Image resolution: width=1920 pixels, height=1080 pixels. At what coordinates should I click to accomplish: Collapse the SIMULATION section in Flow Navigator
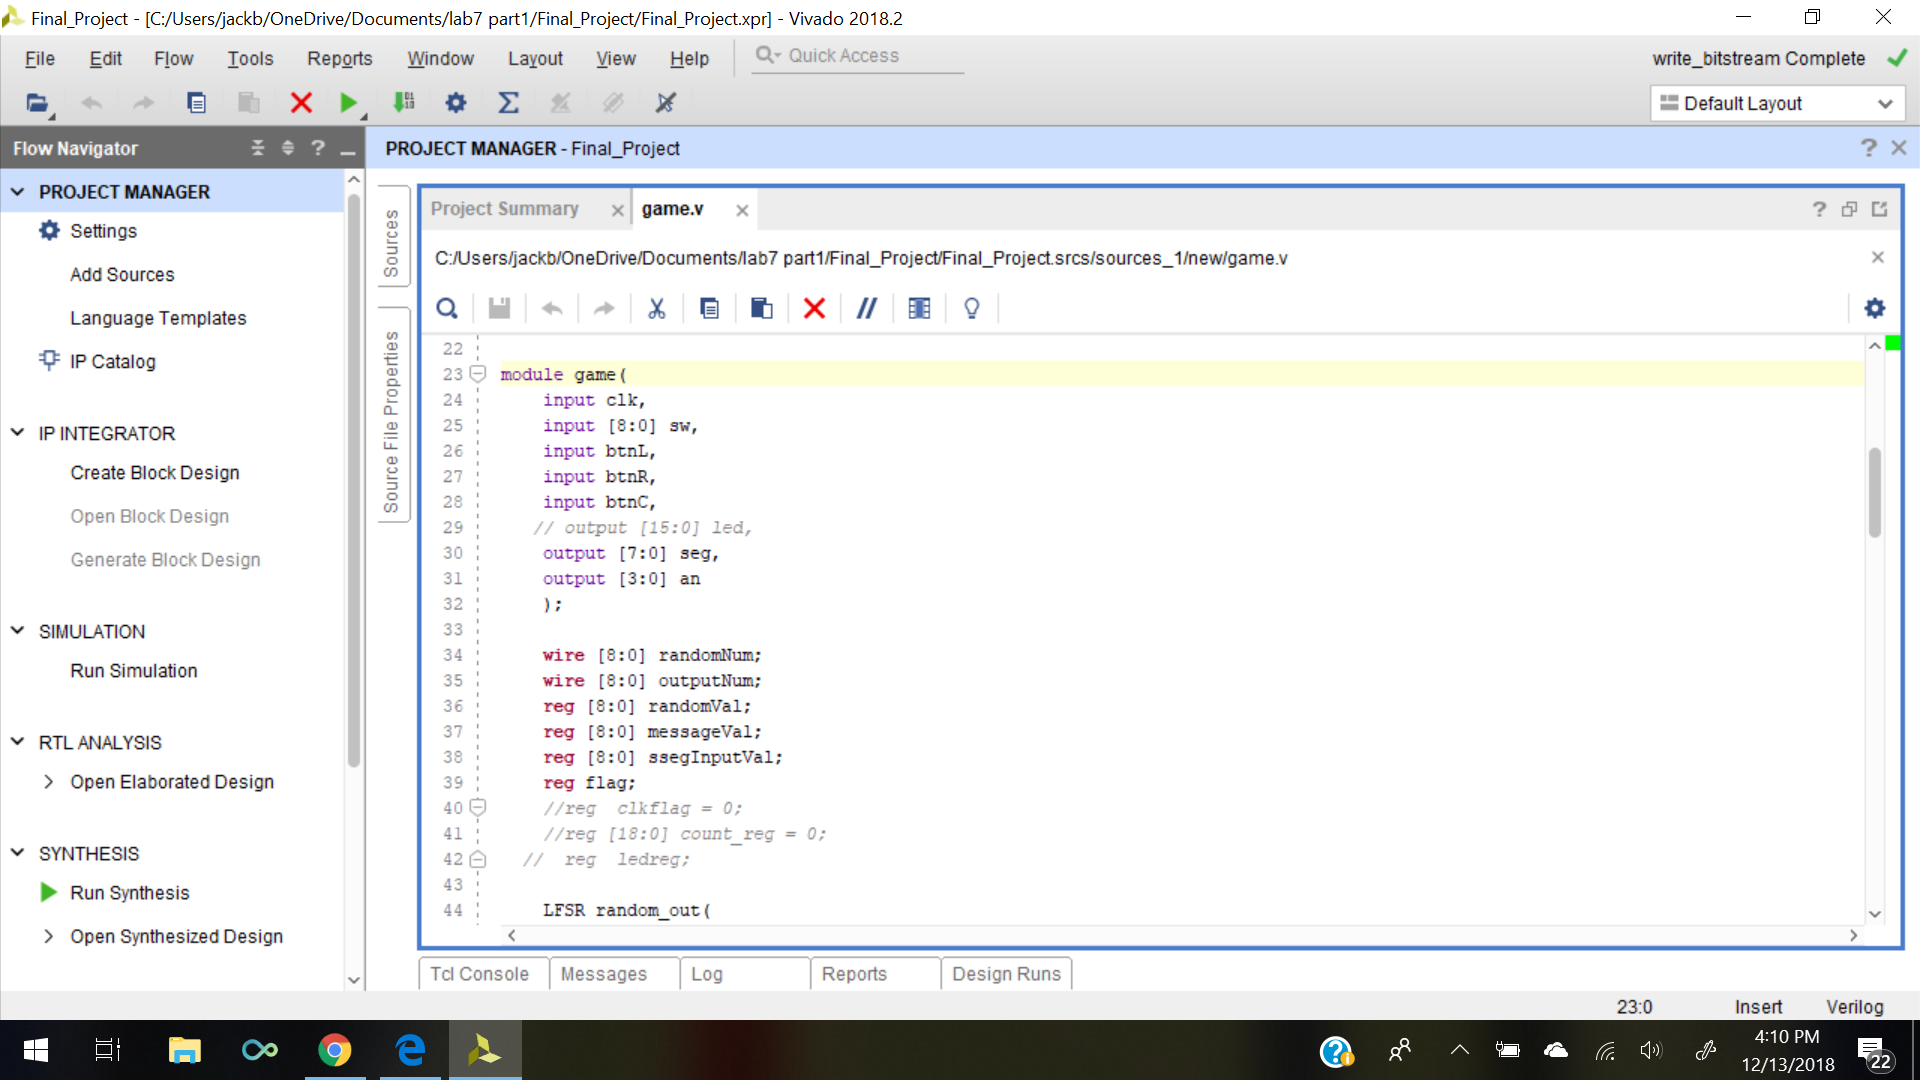[17, 631]
